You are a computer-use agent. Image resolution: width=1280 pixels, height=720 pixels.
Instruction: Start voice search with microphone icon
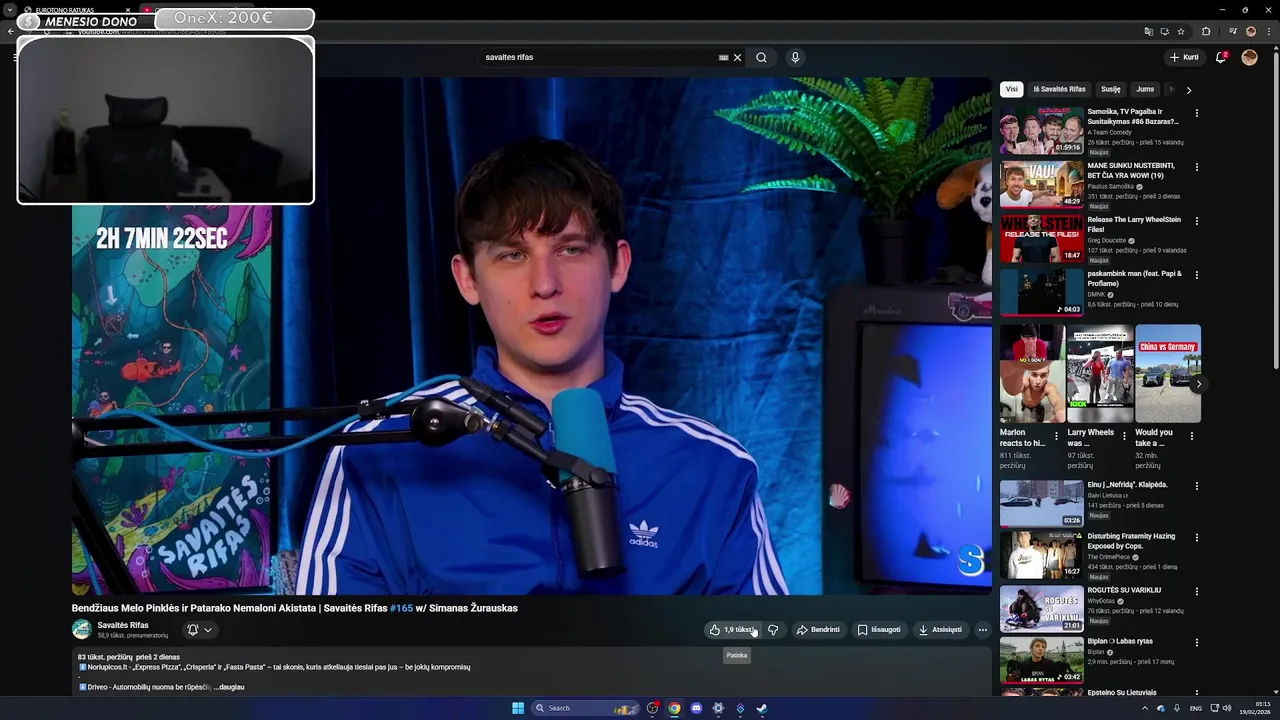pyautogui.click(x=795, y=57)
